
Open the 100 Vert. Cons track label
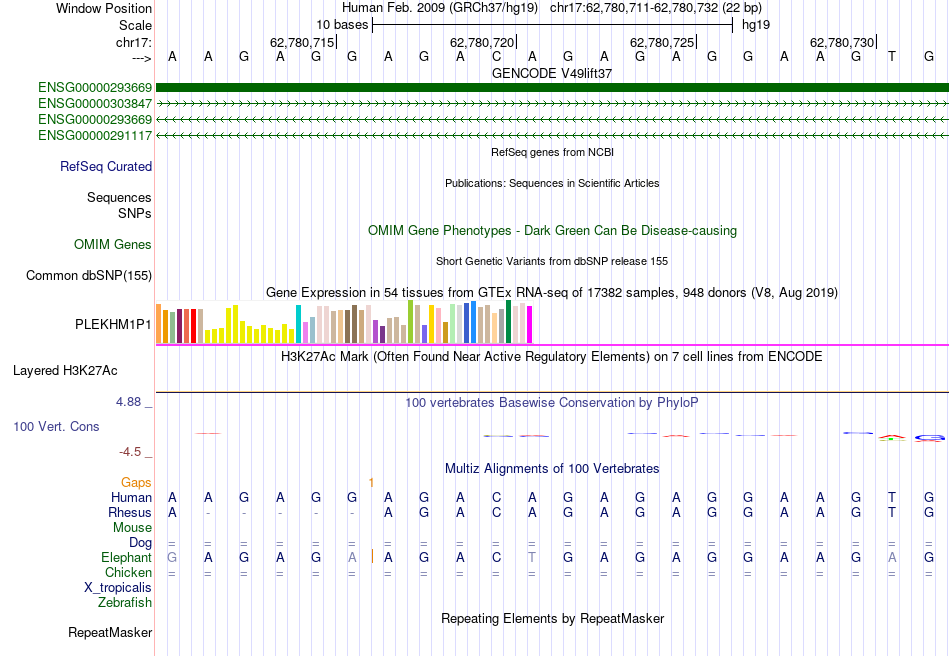click(56, 426)
